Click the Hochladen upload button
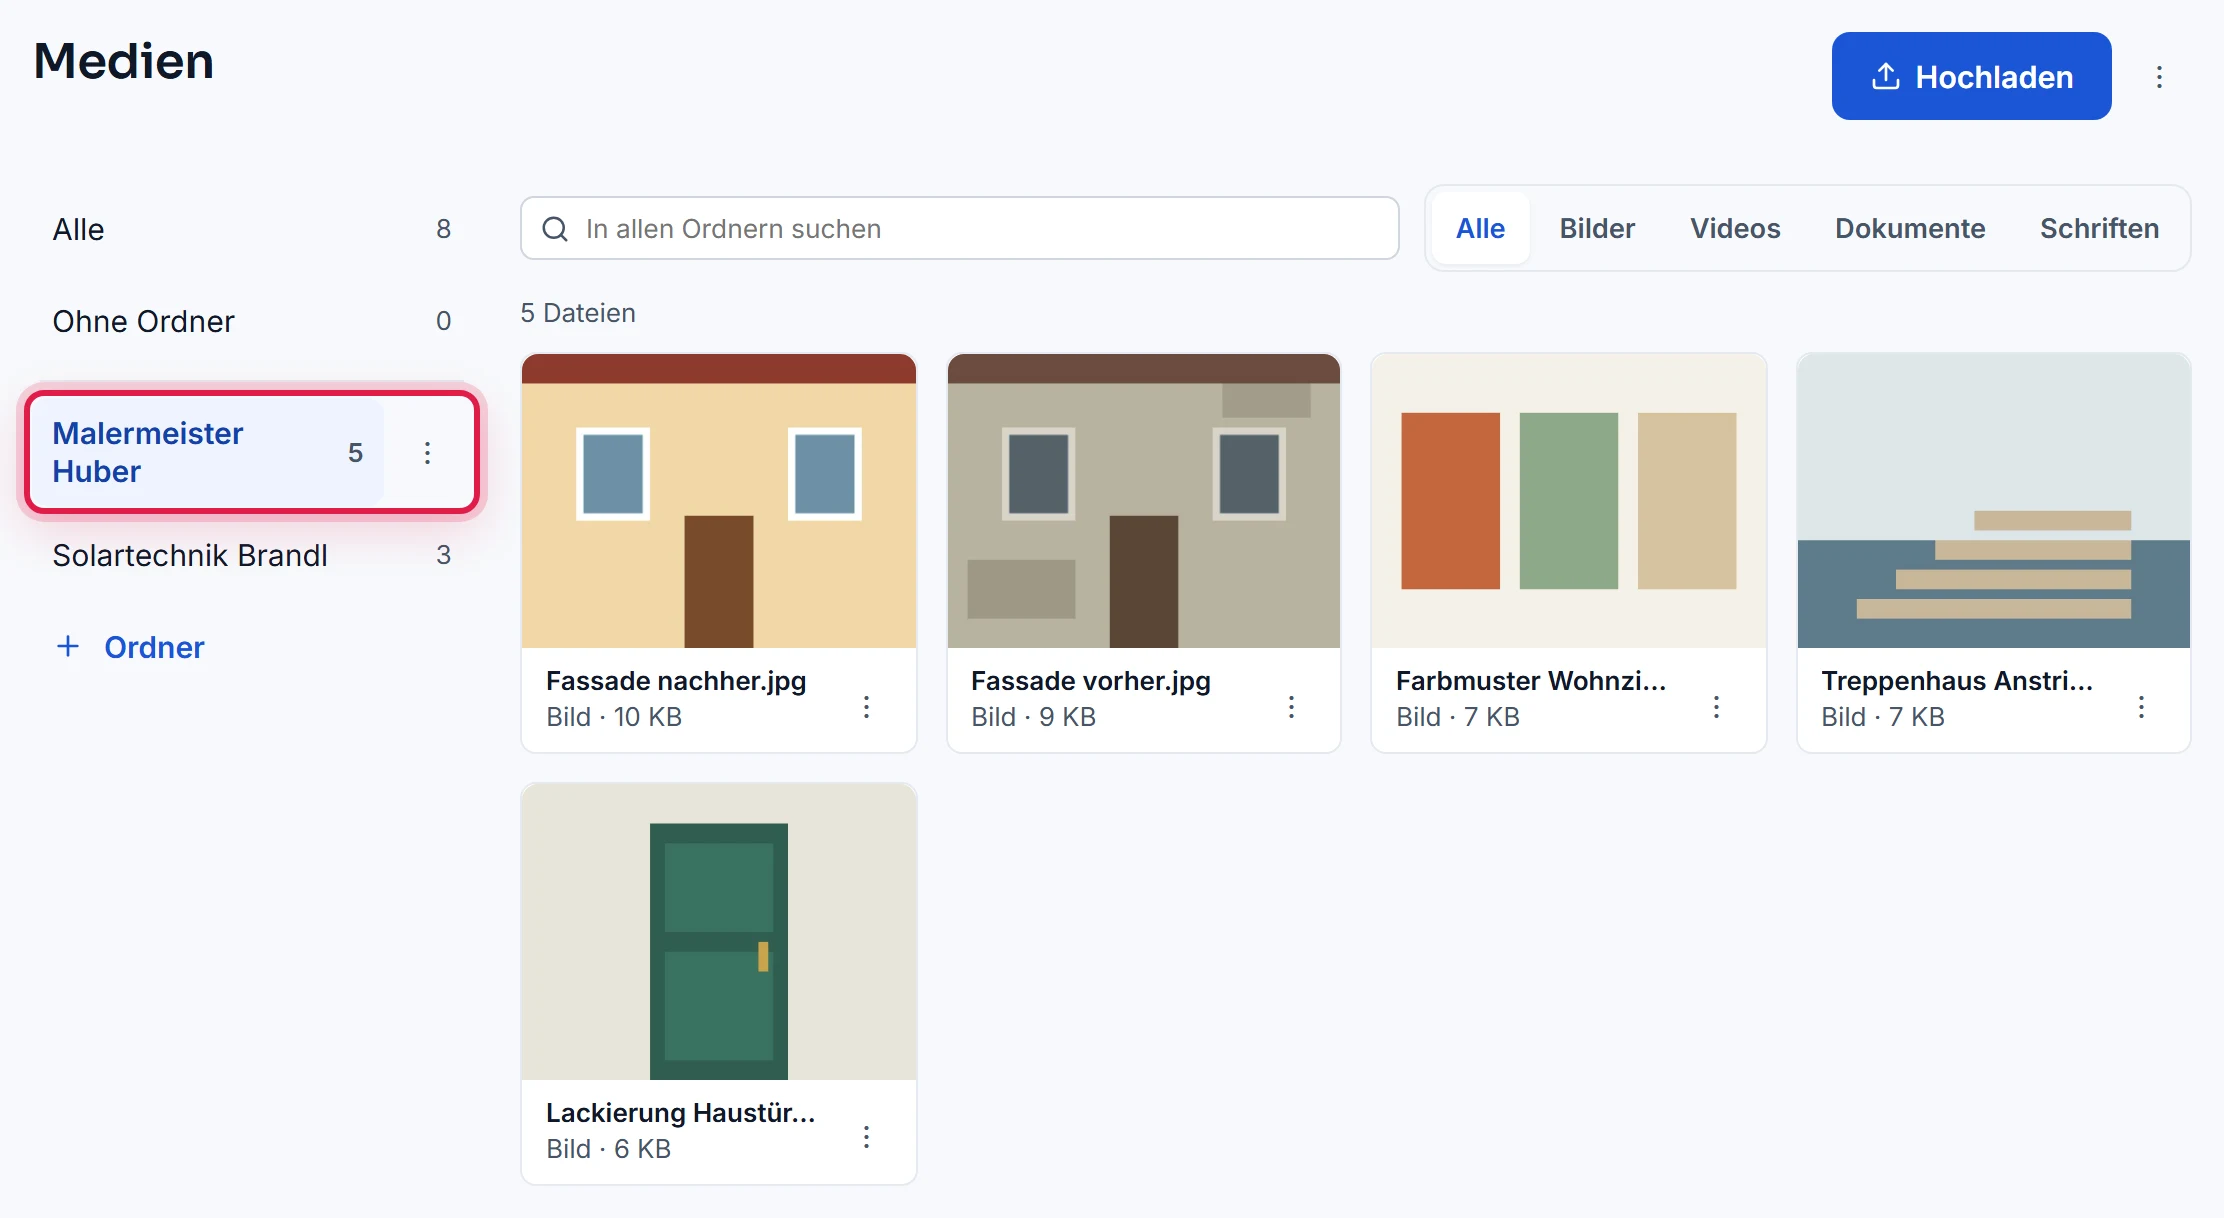 (x=1971, y=76)
